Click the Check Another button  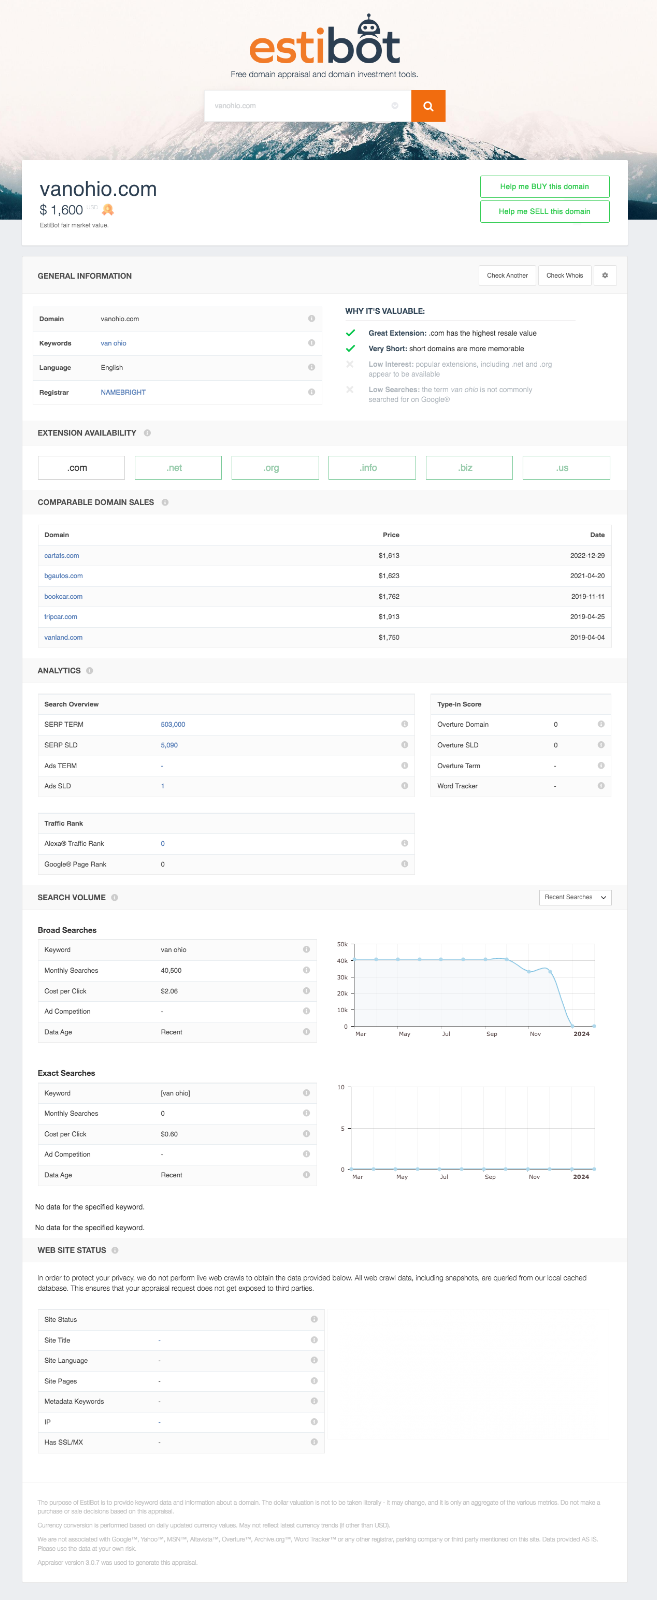tap(507, 275)
